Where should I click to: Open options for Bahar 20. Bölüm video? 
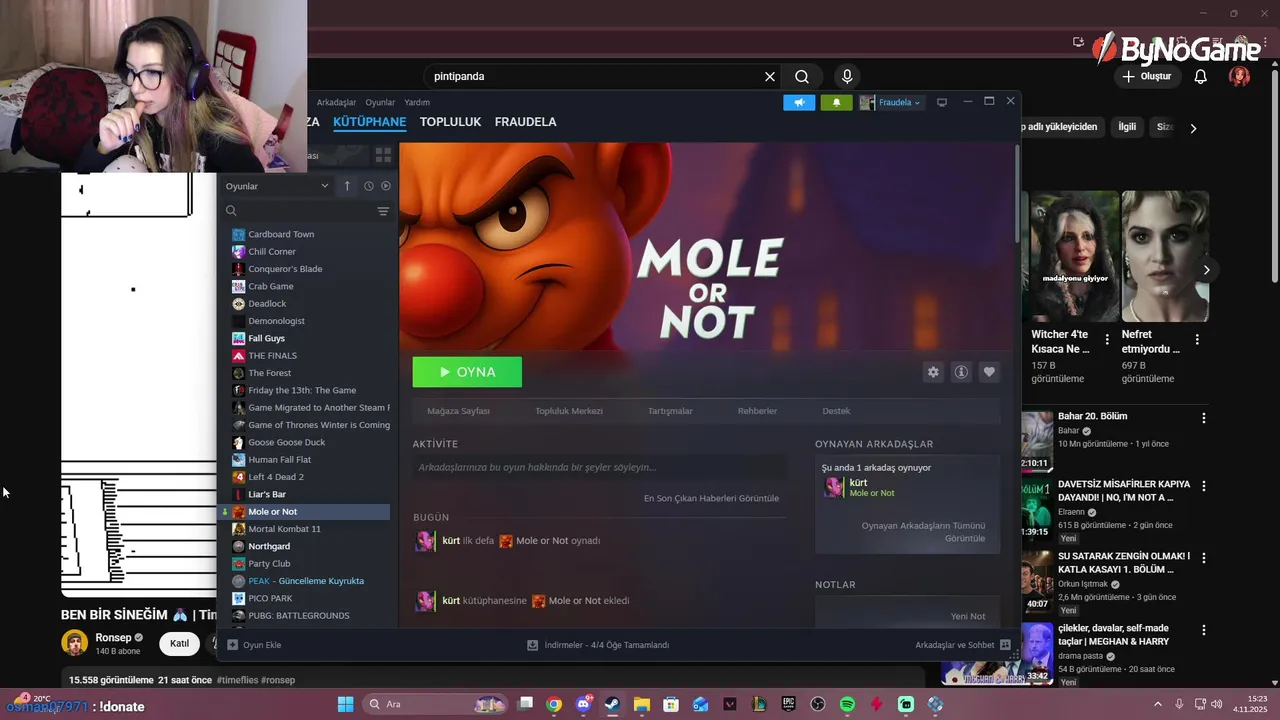(1204, 418)
